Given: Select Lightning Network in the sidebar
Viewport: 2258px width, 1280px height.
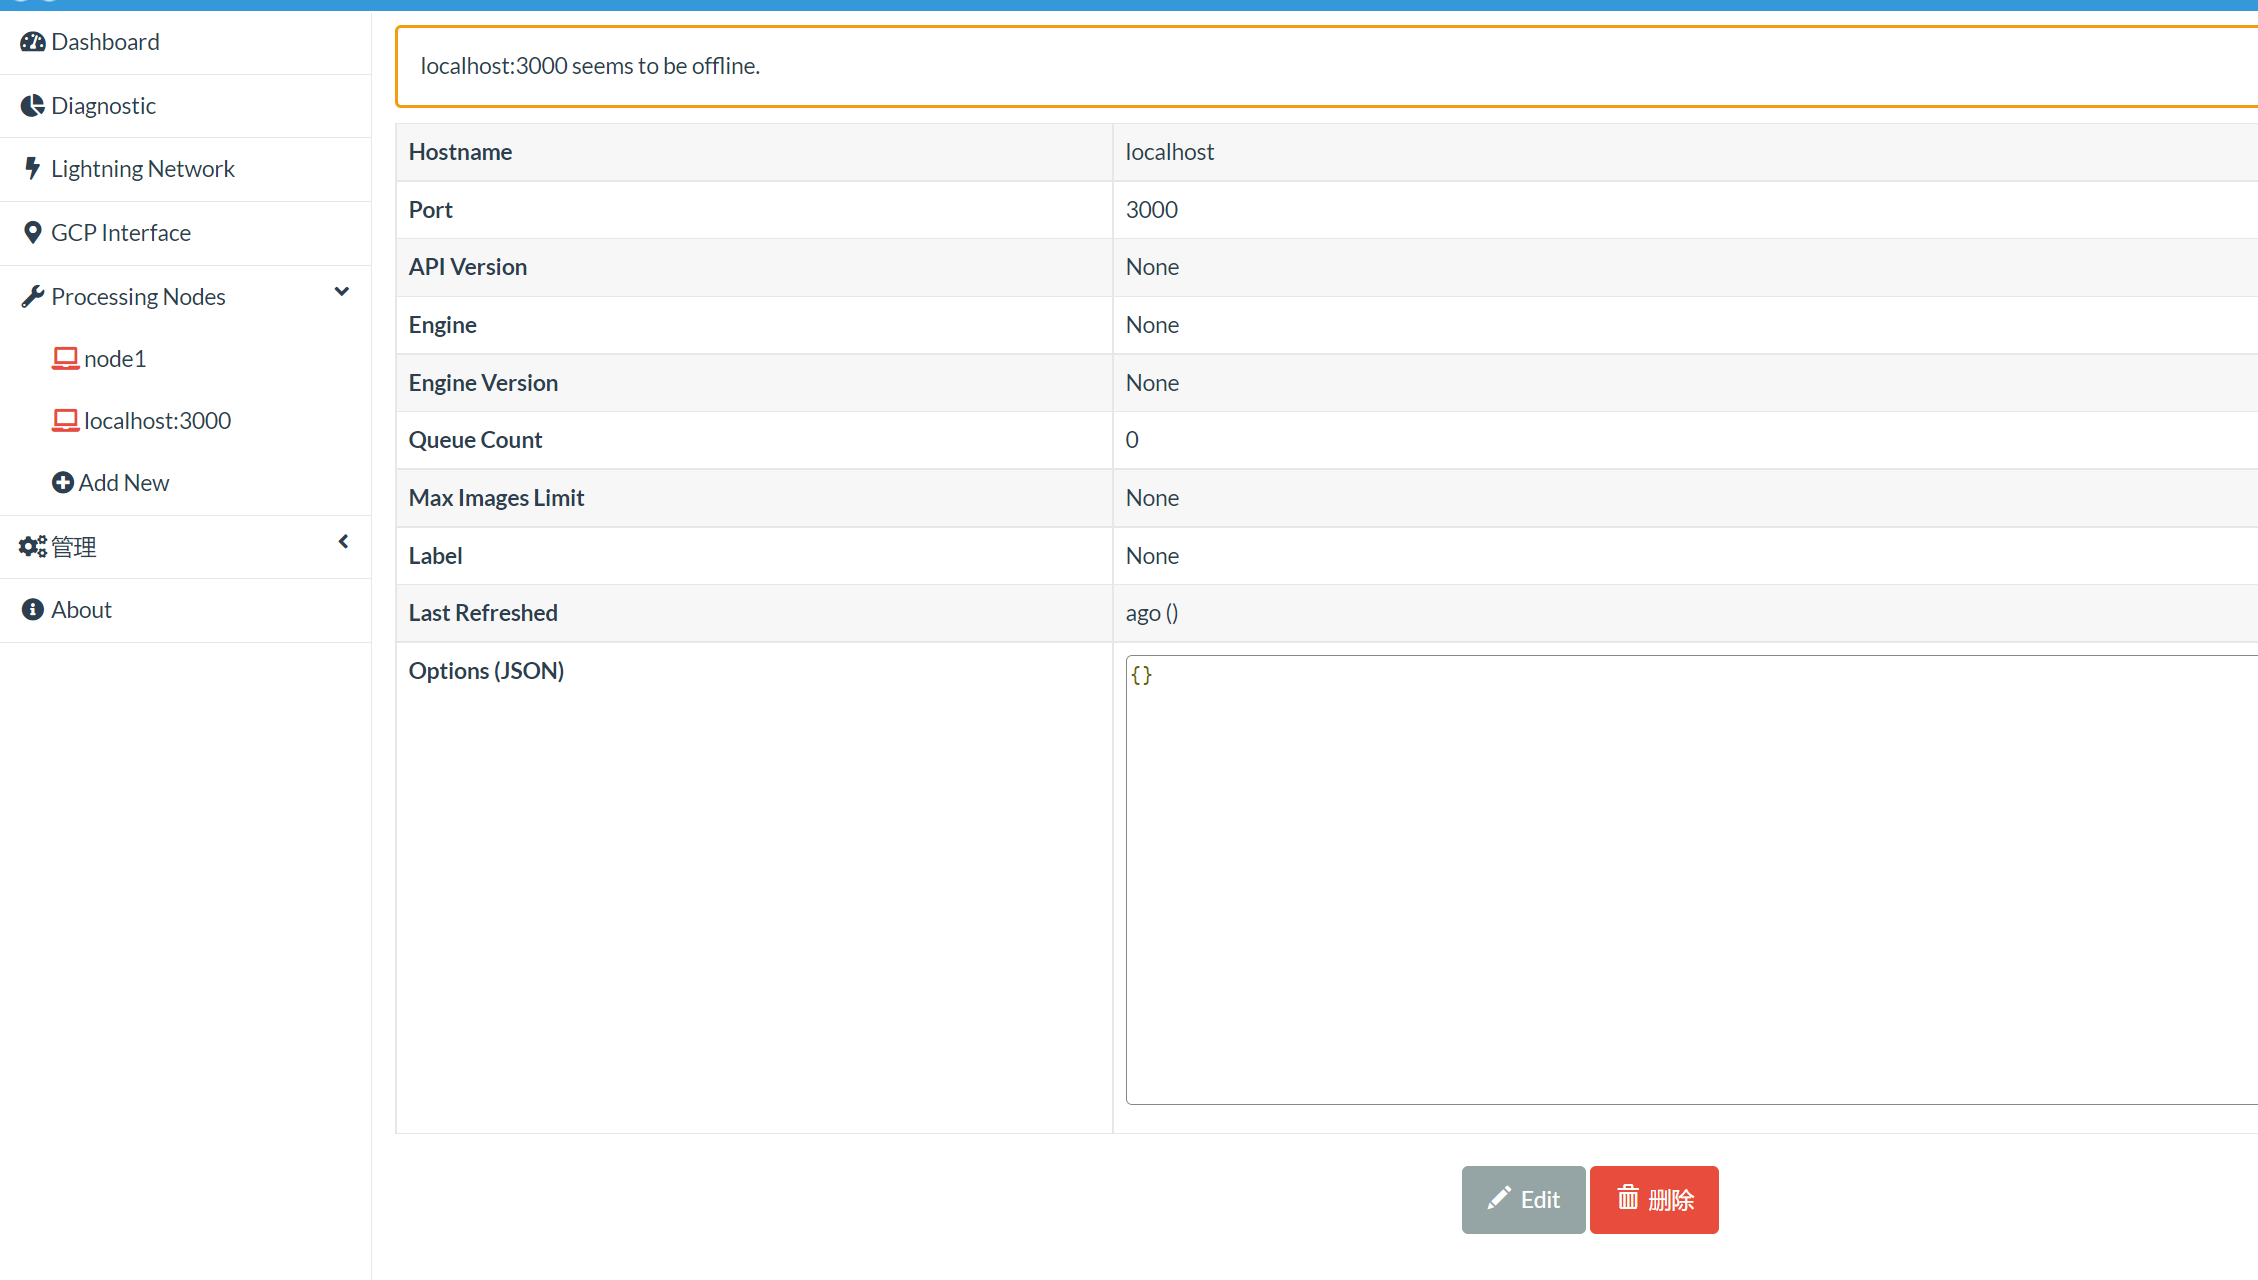Looking at the screenshot, I should pos(143,168).
